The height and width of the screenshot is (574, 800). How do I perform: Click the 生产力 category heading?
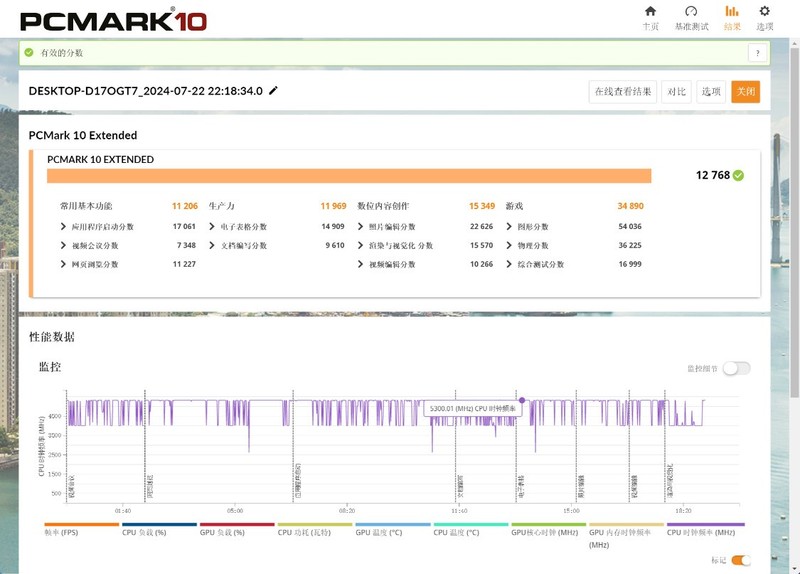point(221,206)
